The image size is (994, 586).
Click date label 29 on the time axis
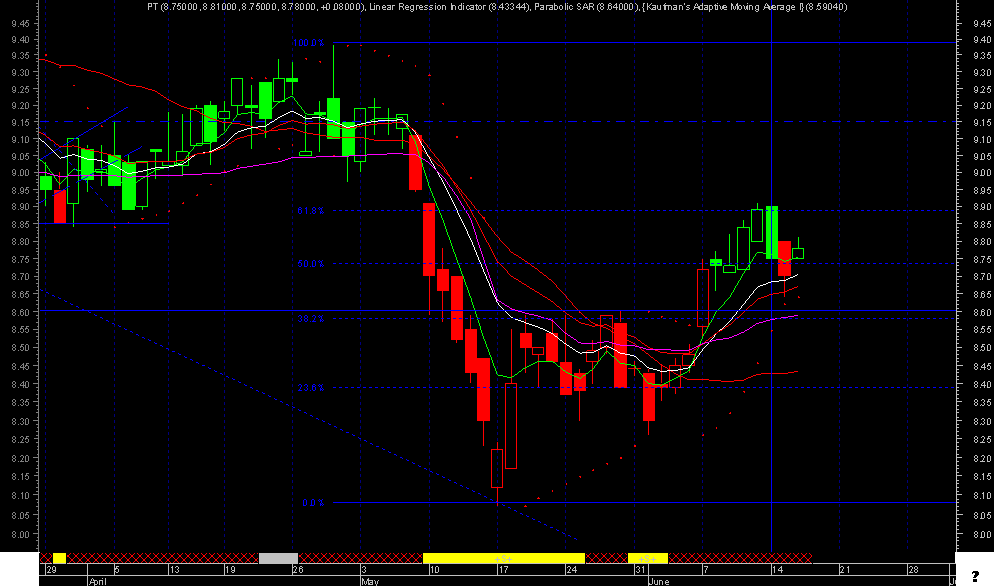point(51,570)
